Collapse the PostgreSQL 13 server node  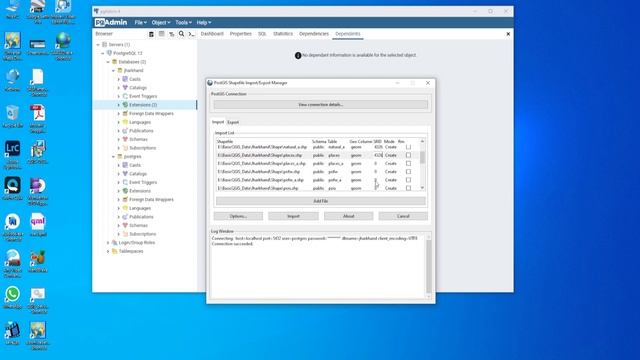[103, 53]
